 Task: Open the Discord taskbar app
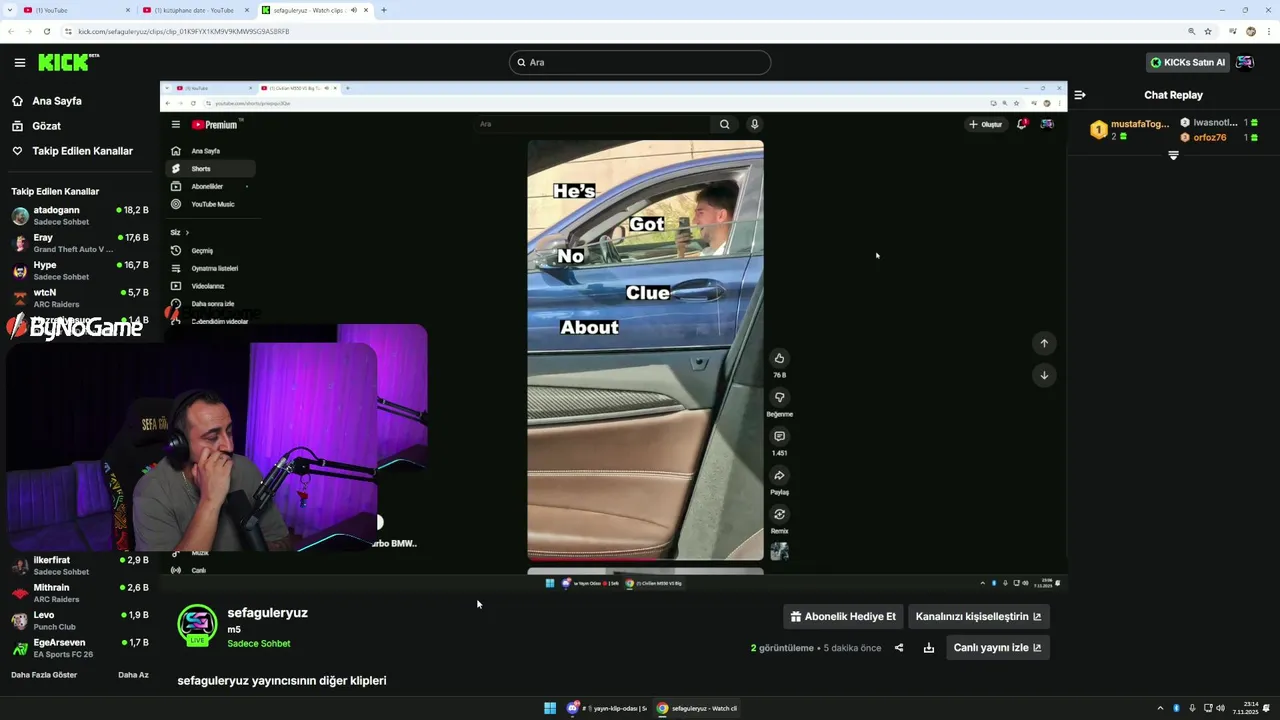pyautogui.click(x=607, y=708)
